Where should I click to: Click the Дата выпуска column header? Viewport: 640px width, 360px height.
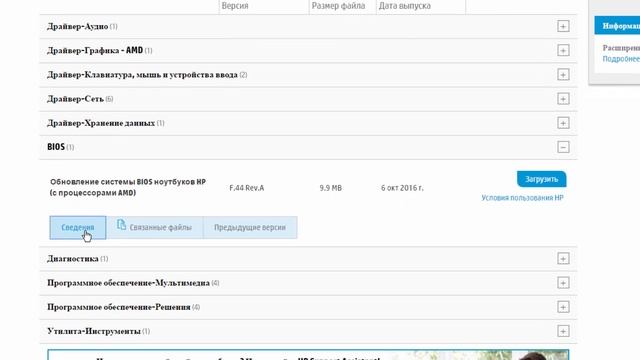click(404, 6)
